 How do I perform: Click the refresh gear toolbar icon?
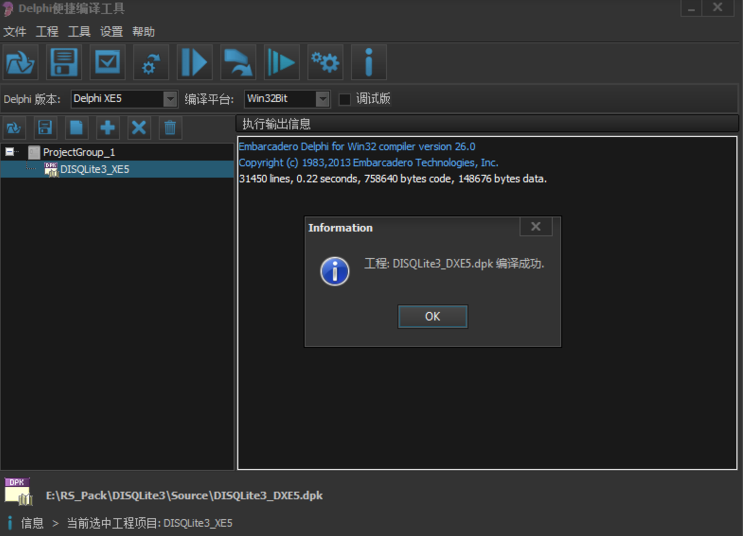[x=151, y=62]
